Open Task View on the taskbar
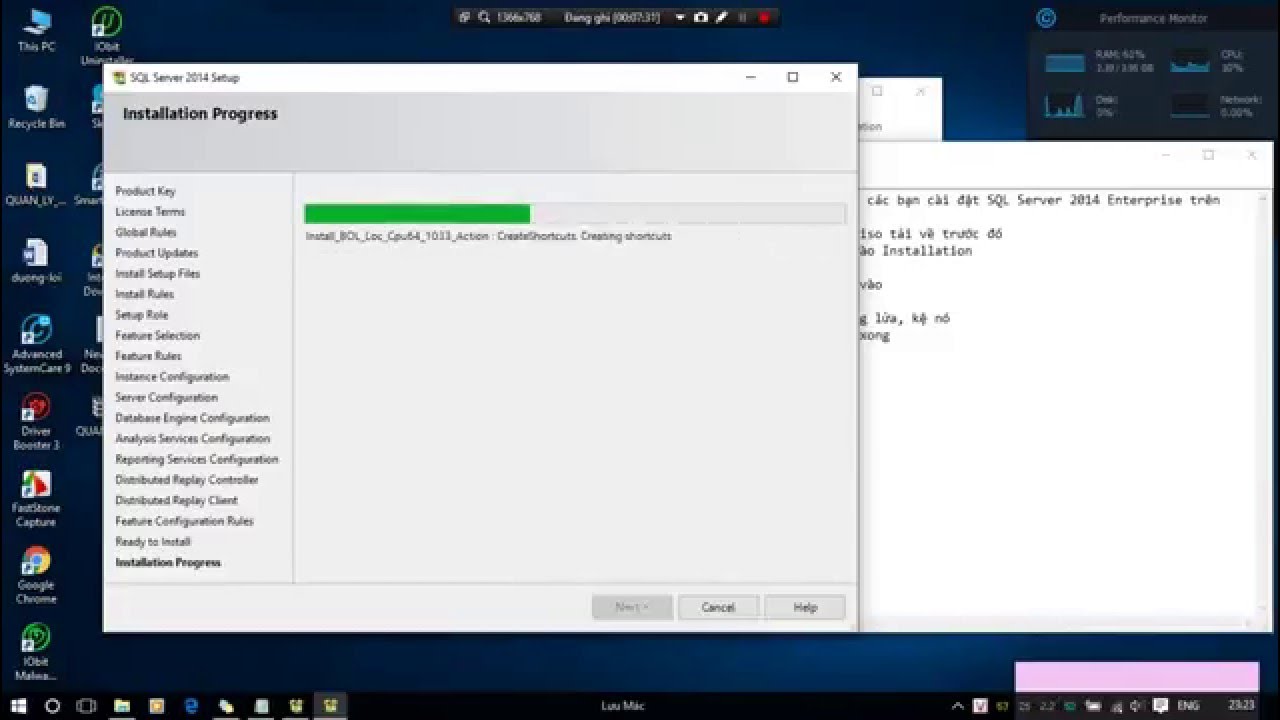1280x720 pixels. tap(86, 705)
